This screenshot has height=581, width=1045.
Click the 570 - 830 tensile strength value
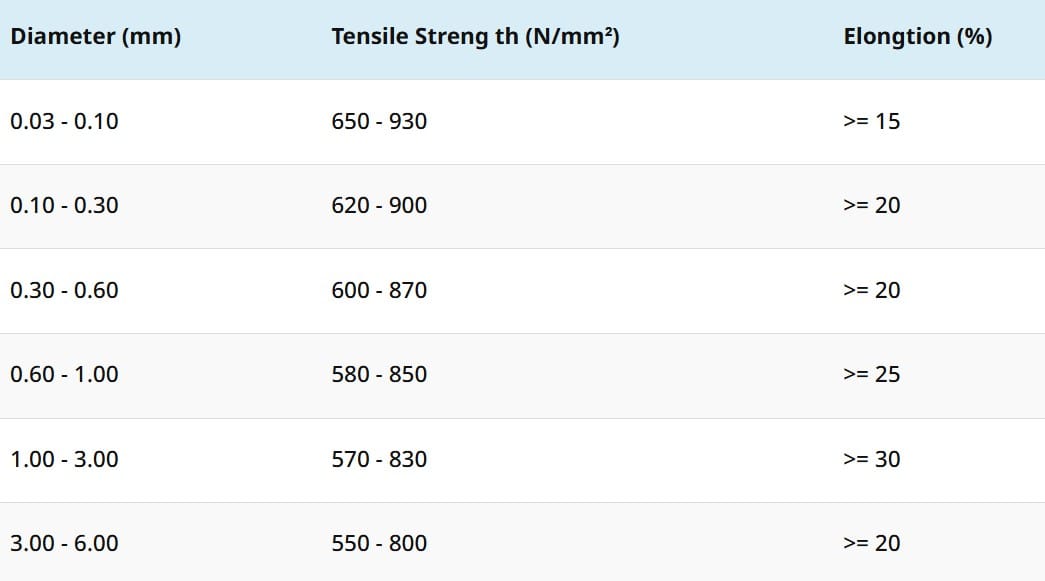(x=379, y=459)
